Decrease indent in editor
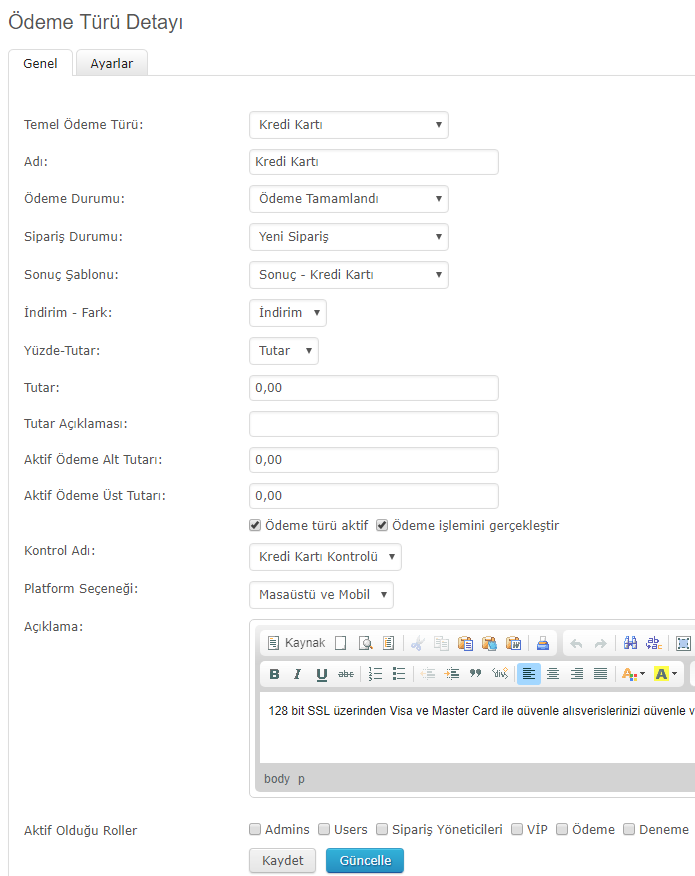 coord(428,674)
